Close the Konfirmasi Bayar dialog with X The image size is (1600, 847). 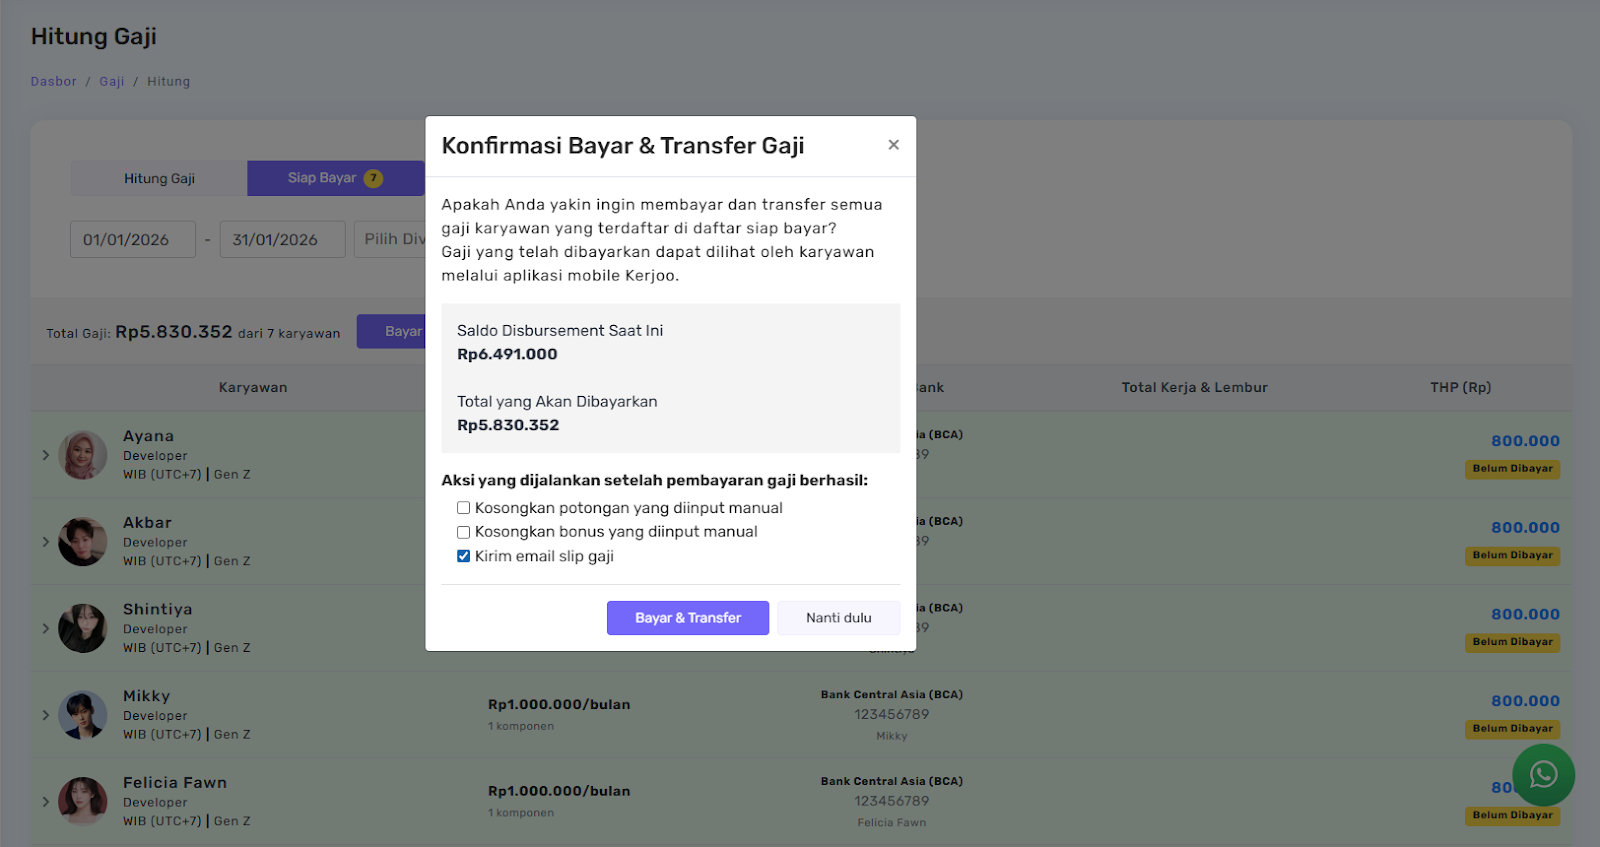point(893,145)
